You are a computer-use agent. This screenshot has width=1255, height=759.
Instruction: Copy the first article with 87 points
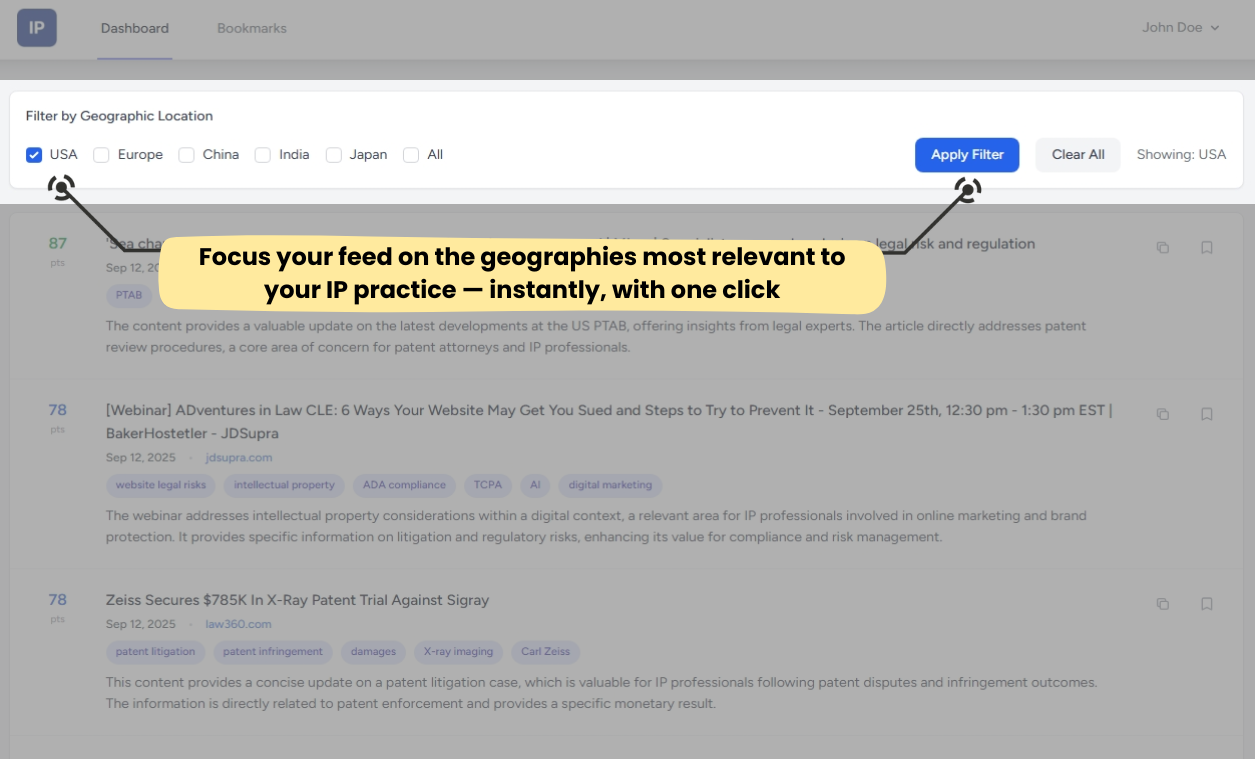[1162, 247]
